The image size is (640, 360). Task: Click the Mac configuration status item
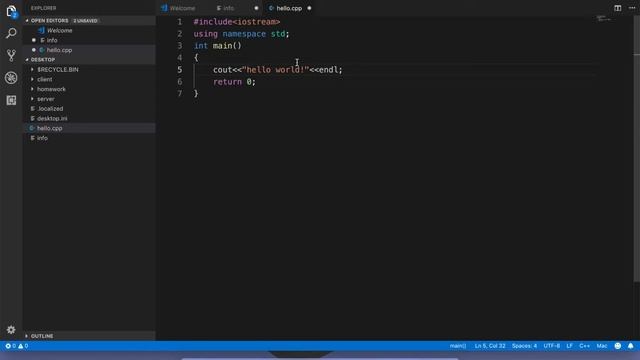pos(602,346)
